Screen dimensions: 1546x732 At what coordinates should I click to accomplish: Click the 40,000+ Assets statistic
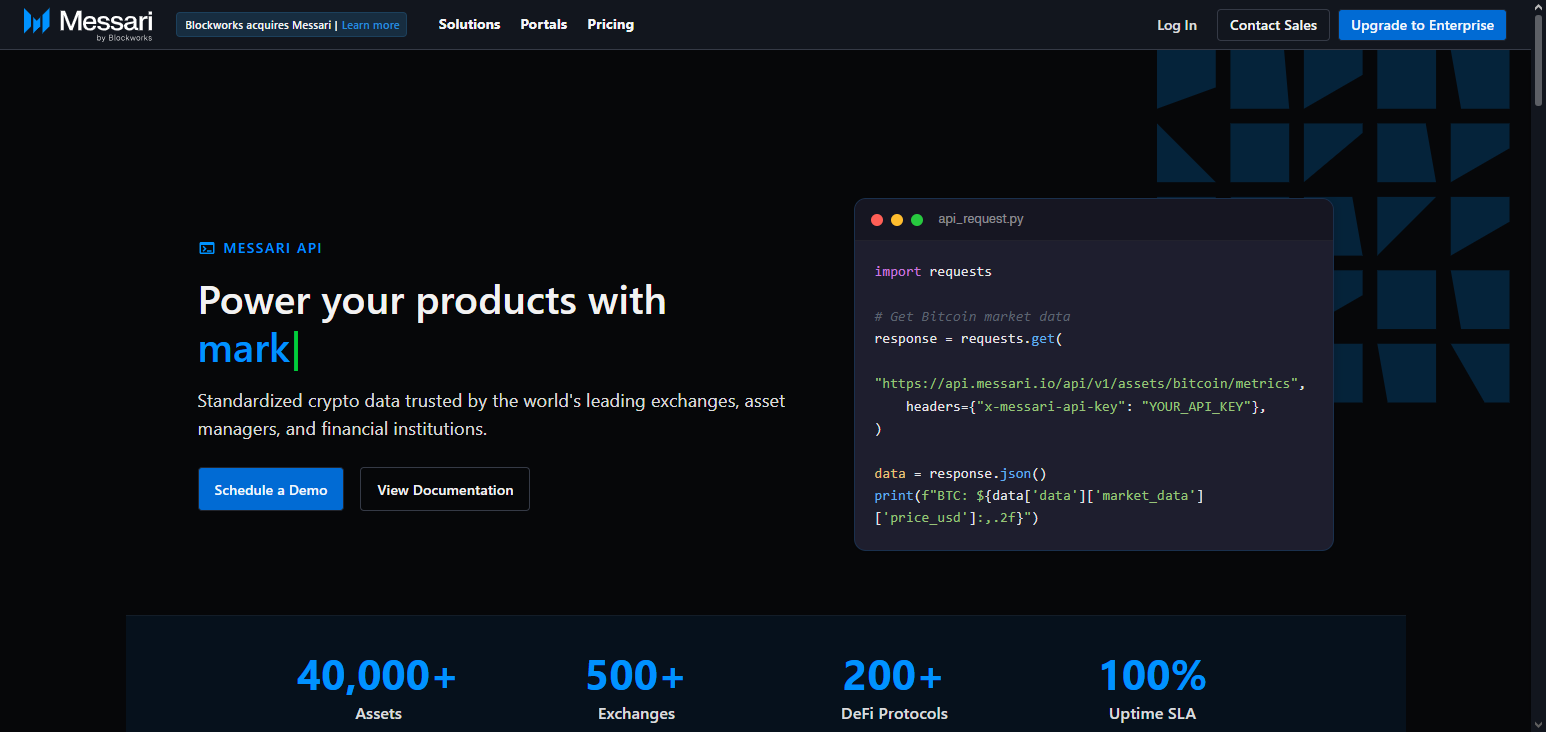coord(377,689)
